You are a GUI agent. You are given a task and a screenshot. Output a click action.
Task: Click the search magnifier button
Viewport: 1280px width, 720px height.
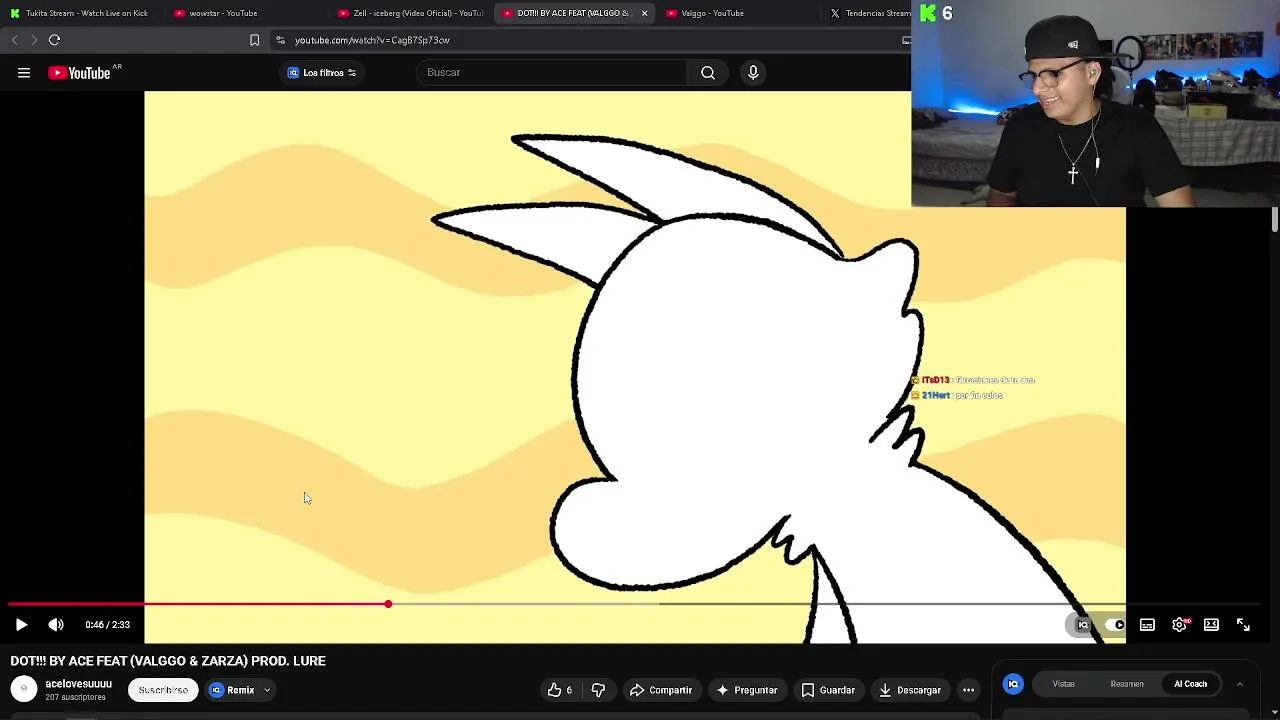tap(708, 72)
